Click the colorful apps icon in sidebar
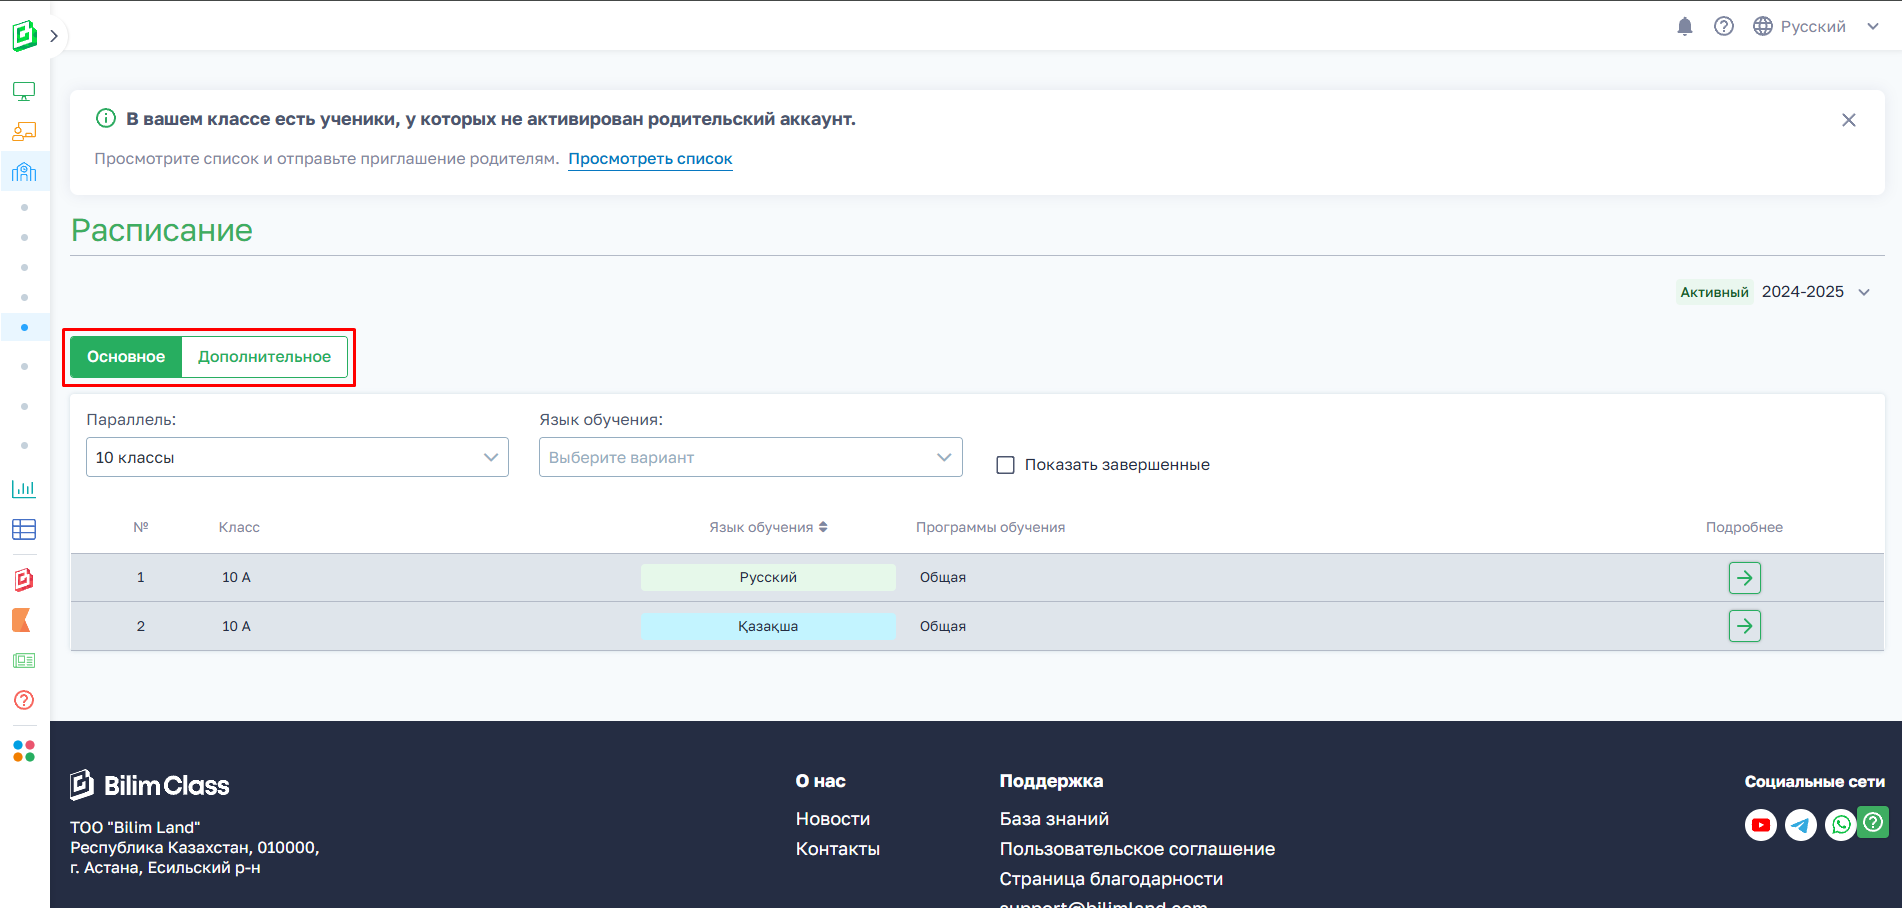The width and height of the screenshot is (1902, 908). pyautogui.click(x=24, y=751)
